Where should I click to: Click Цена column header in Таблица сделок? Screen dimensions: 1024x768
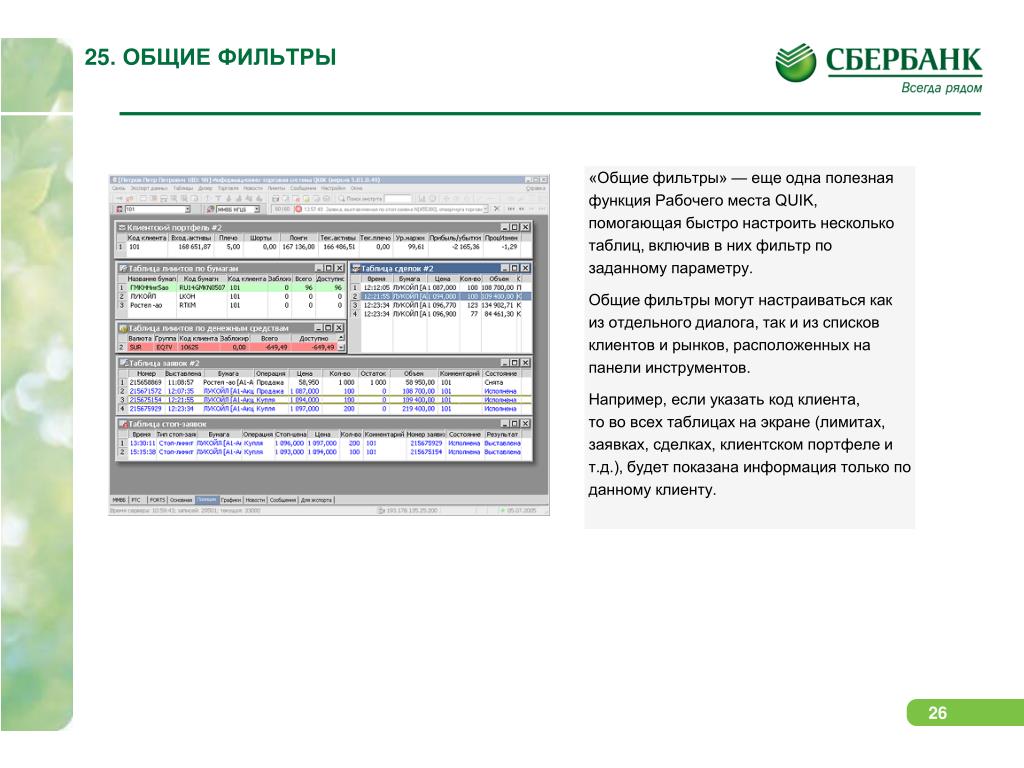443,278
